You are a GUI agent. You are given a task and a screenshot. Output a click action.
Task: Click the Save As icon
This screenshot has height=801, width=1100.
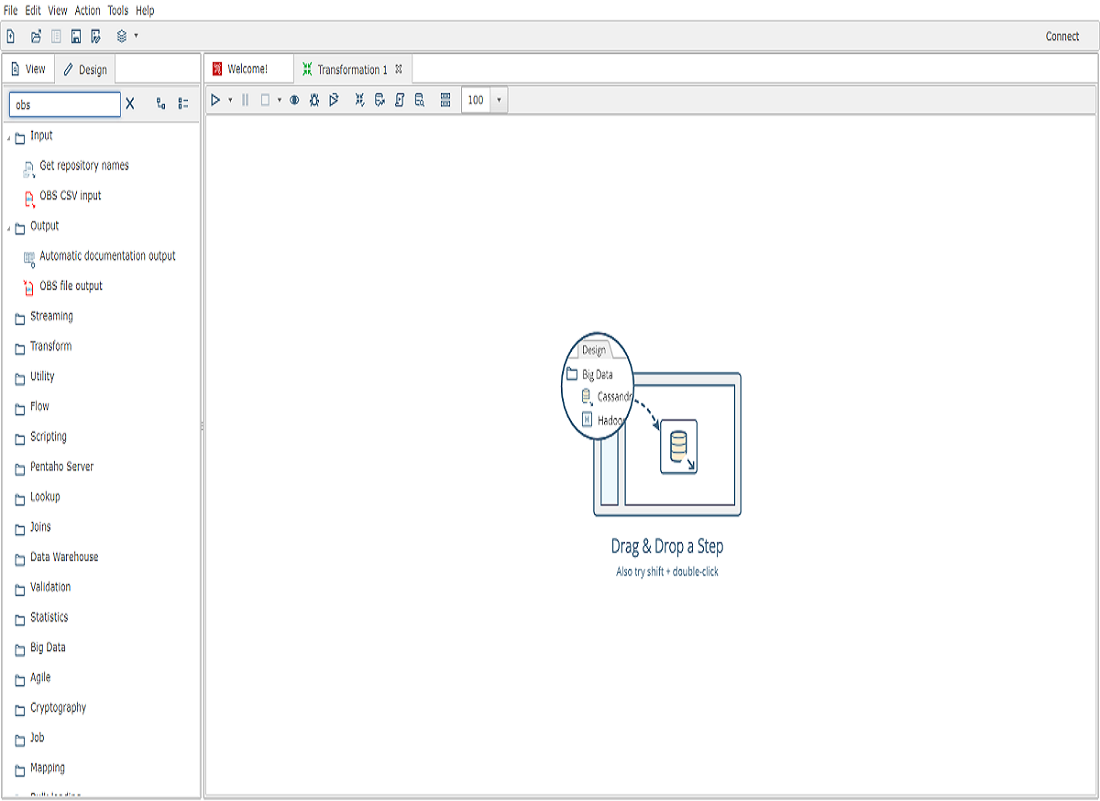point(96,36)
